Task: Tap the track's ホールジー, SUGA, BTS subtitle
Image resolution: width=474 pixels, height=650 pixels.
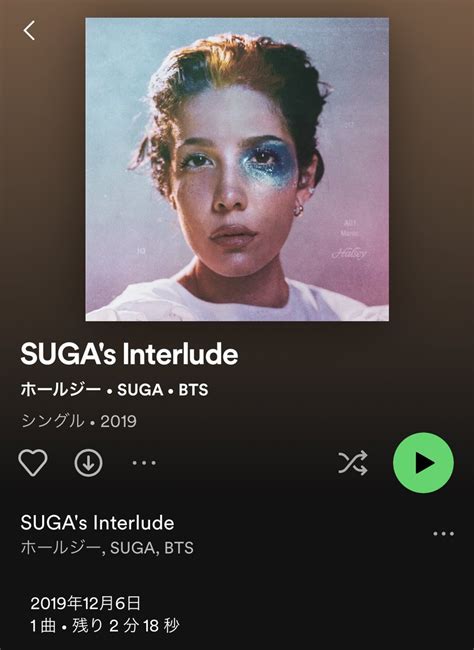Action: (x=107, y=548)
